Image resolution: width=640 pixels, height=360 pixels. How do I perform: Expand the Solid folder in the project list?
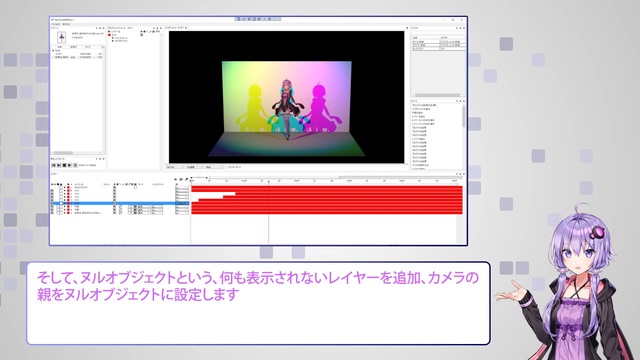[53, 51]
